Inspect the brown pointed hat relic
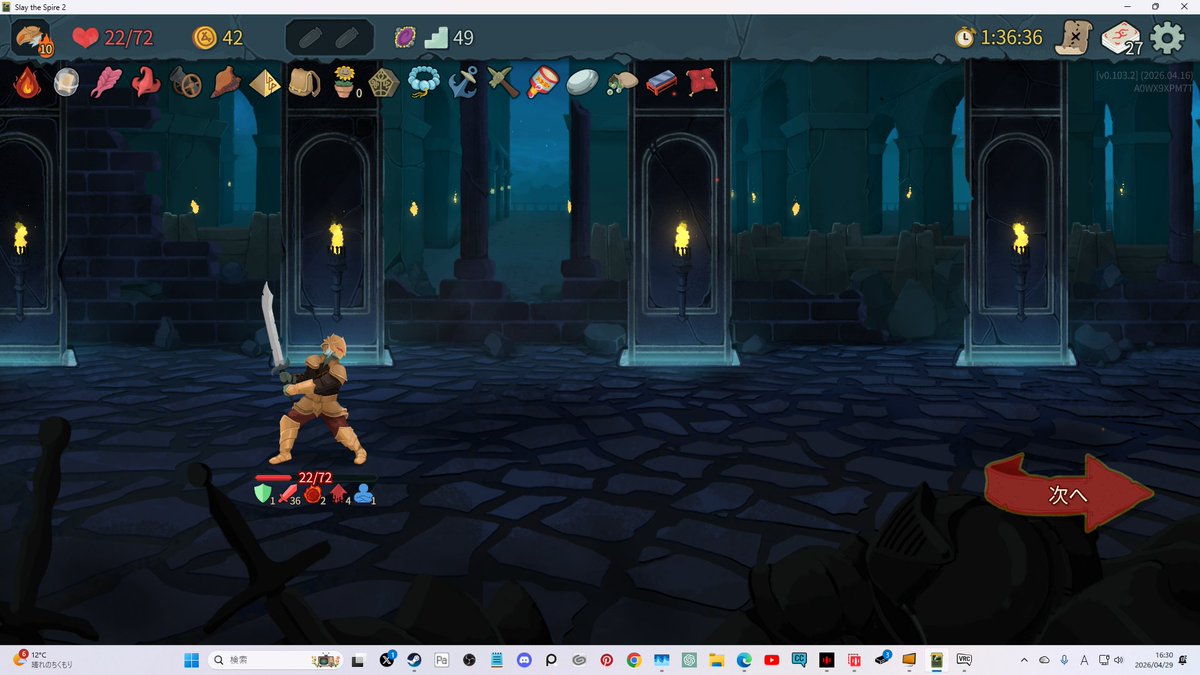1200x675 pixels. tap(225, 82)
